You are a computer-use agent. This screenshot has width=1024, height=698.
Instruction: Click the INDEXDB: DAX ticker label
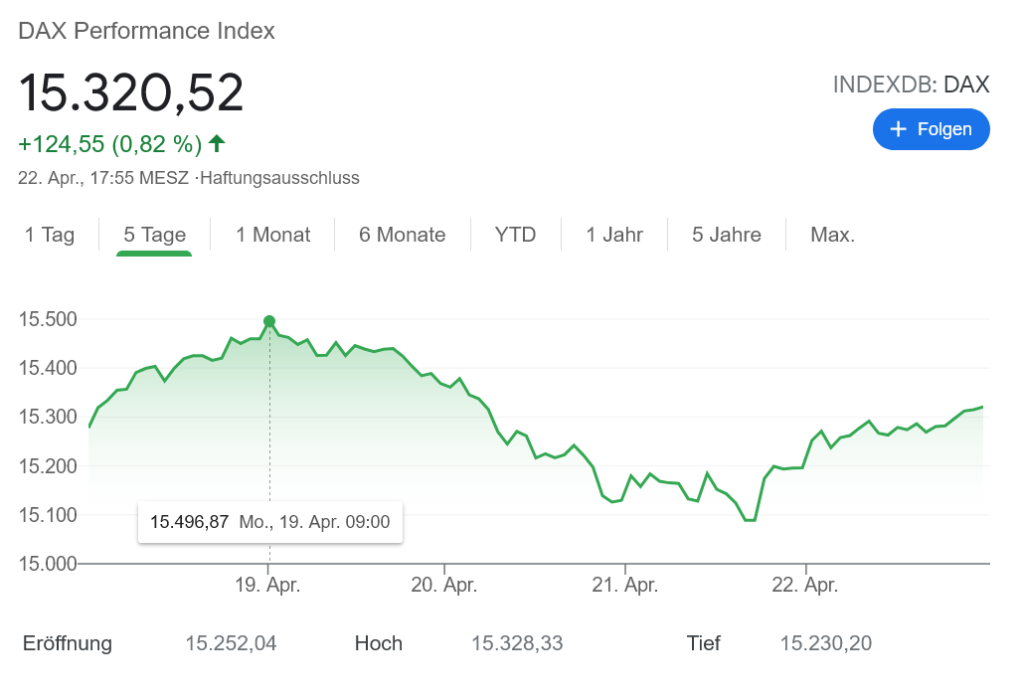[911, 85]
